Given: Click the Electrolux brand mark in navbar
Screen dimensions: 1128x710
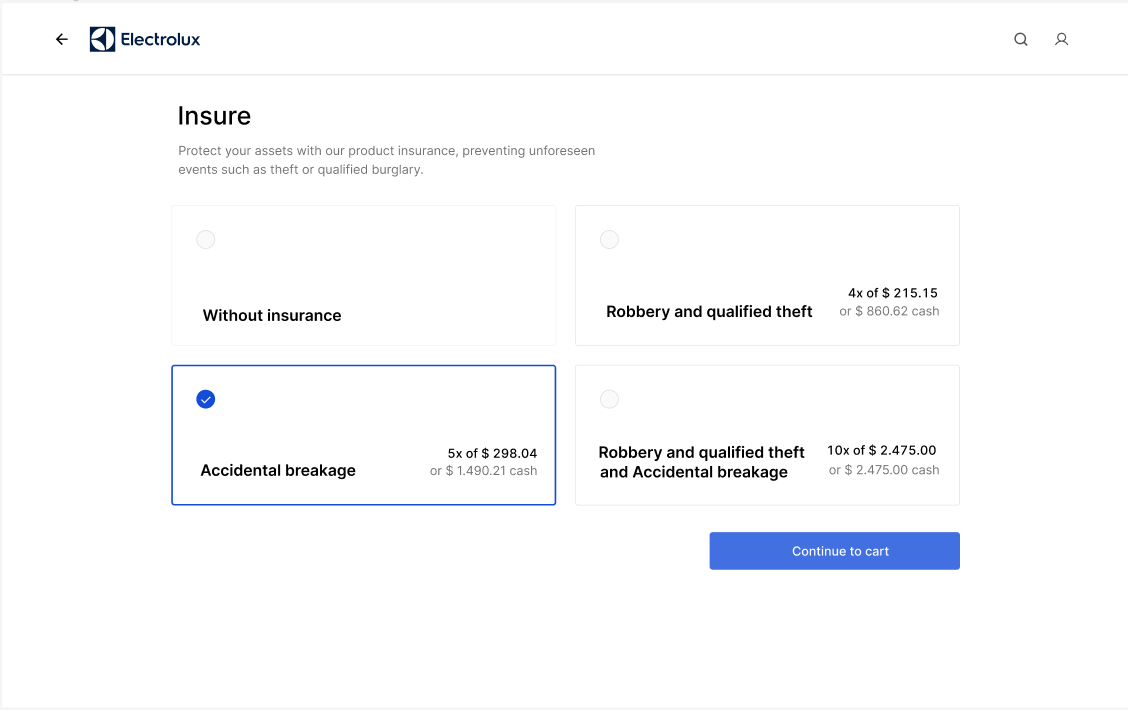Looking at the screenshot, I should [101, 38].
